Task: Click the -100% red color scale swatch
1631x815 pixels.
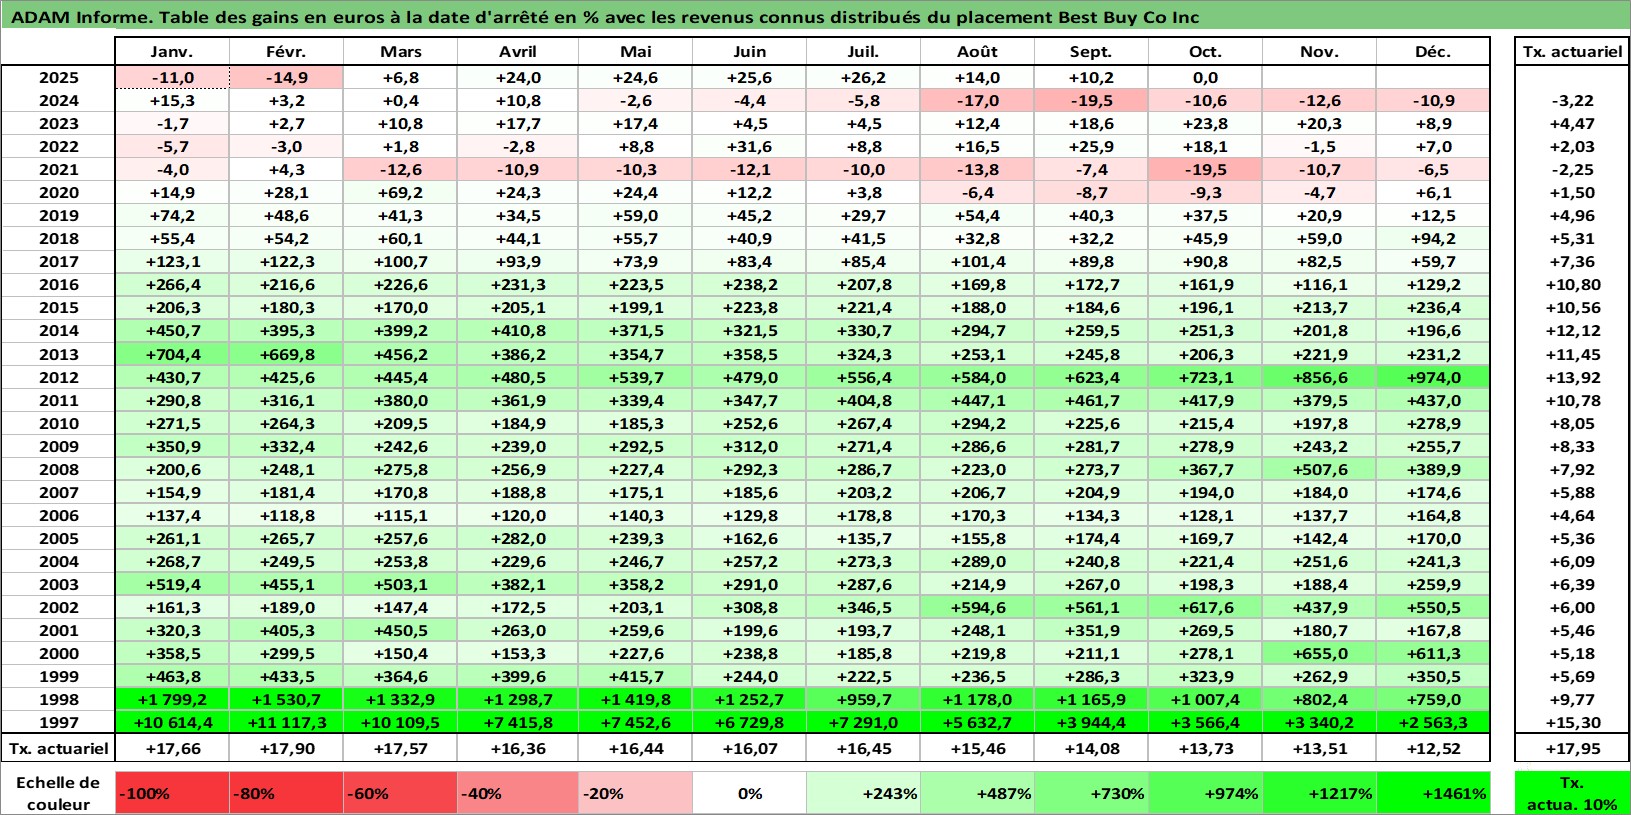Action: [x=172, y=793]
